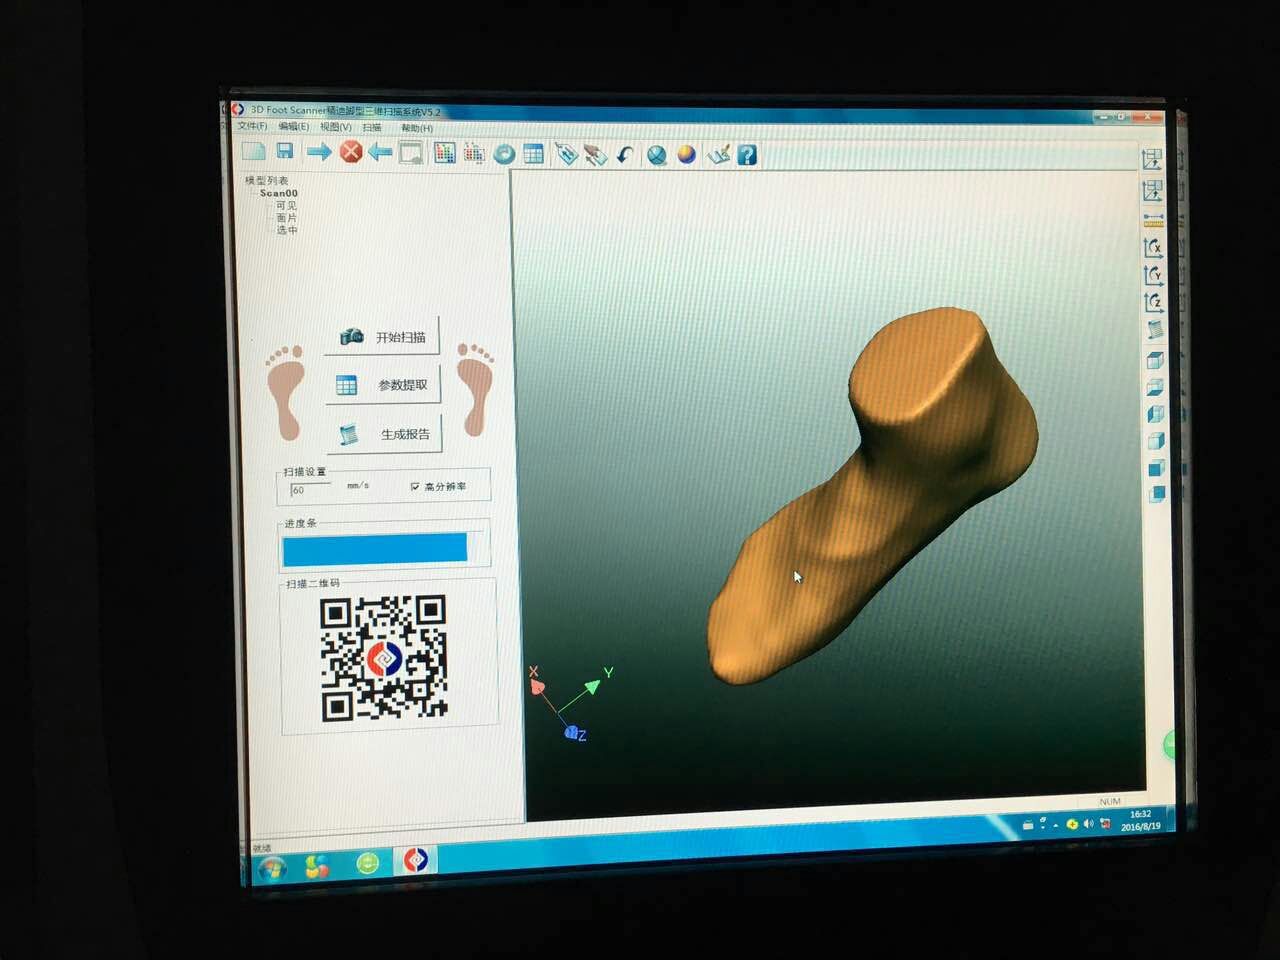Image resolution: width=1280 pixels, height=960 pixels.
Task: Click the orange shaded sphere icon
Action: tap(686, 155)
